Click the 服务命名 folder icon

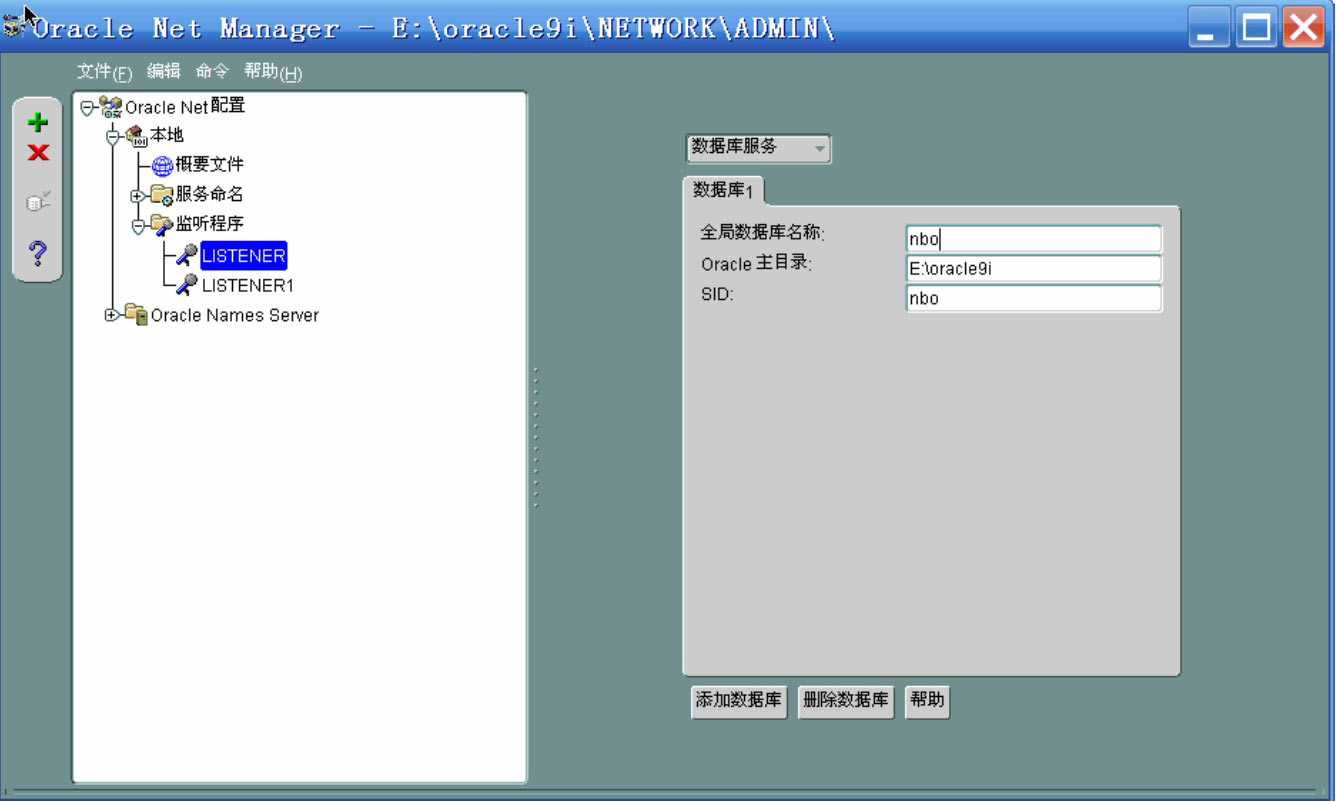tap(162, 194)
